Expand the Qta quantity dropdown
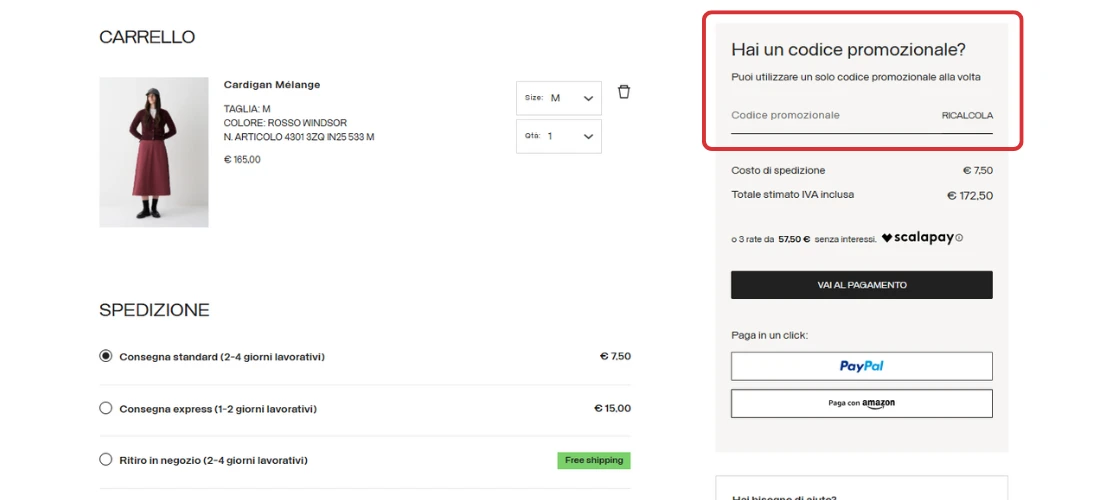Viewport: 1109px width, 500px height. coord(559,136)
